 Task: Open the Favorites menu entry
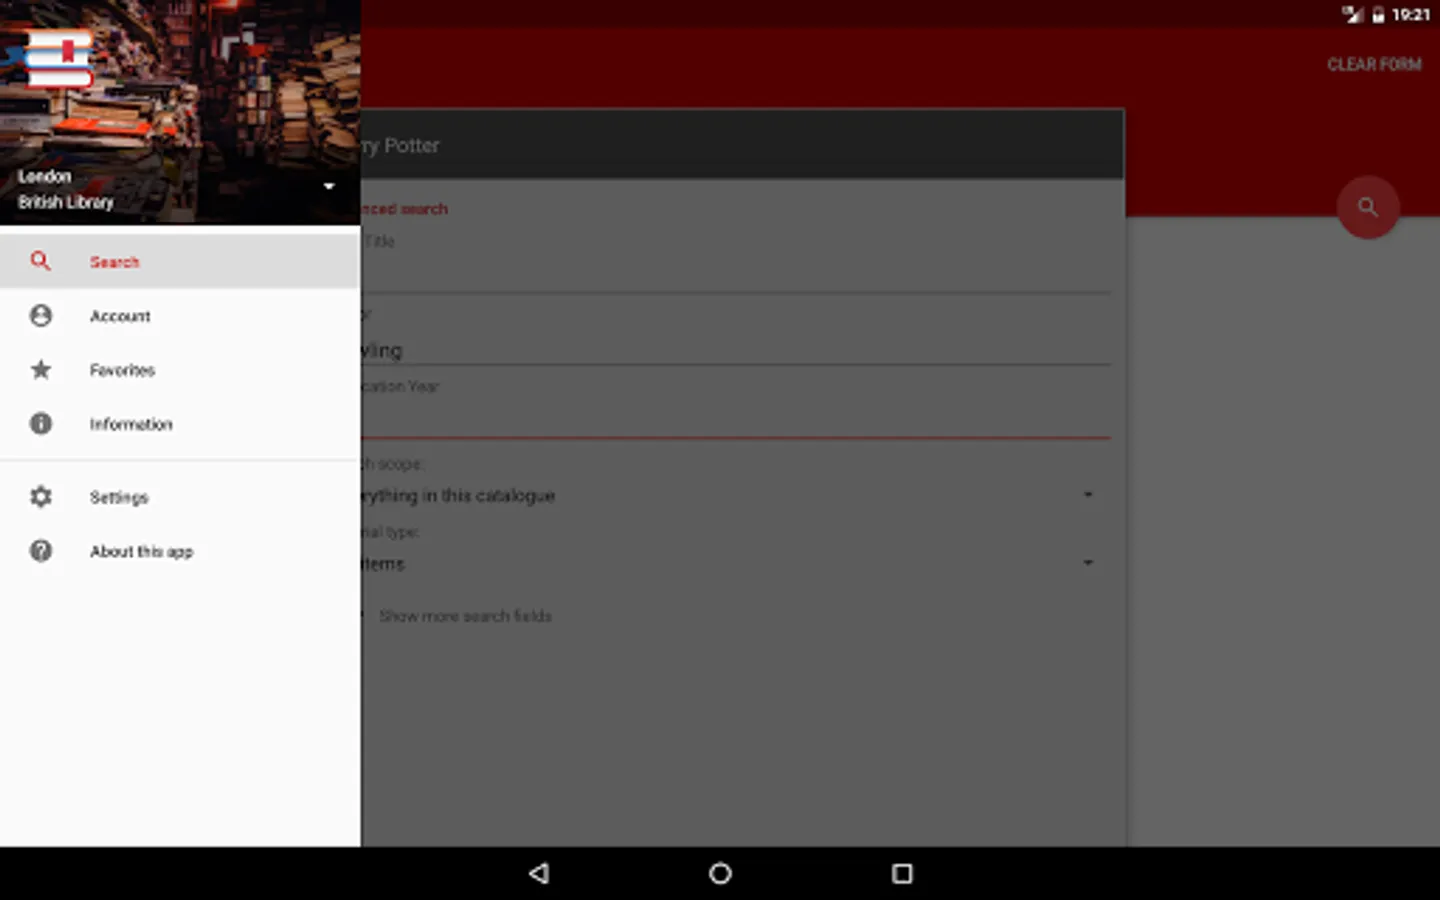pyautogui.click(x=180, y=370)
